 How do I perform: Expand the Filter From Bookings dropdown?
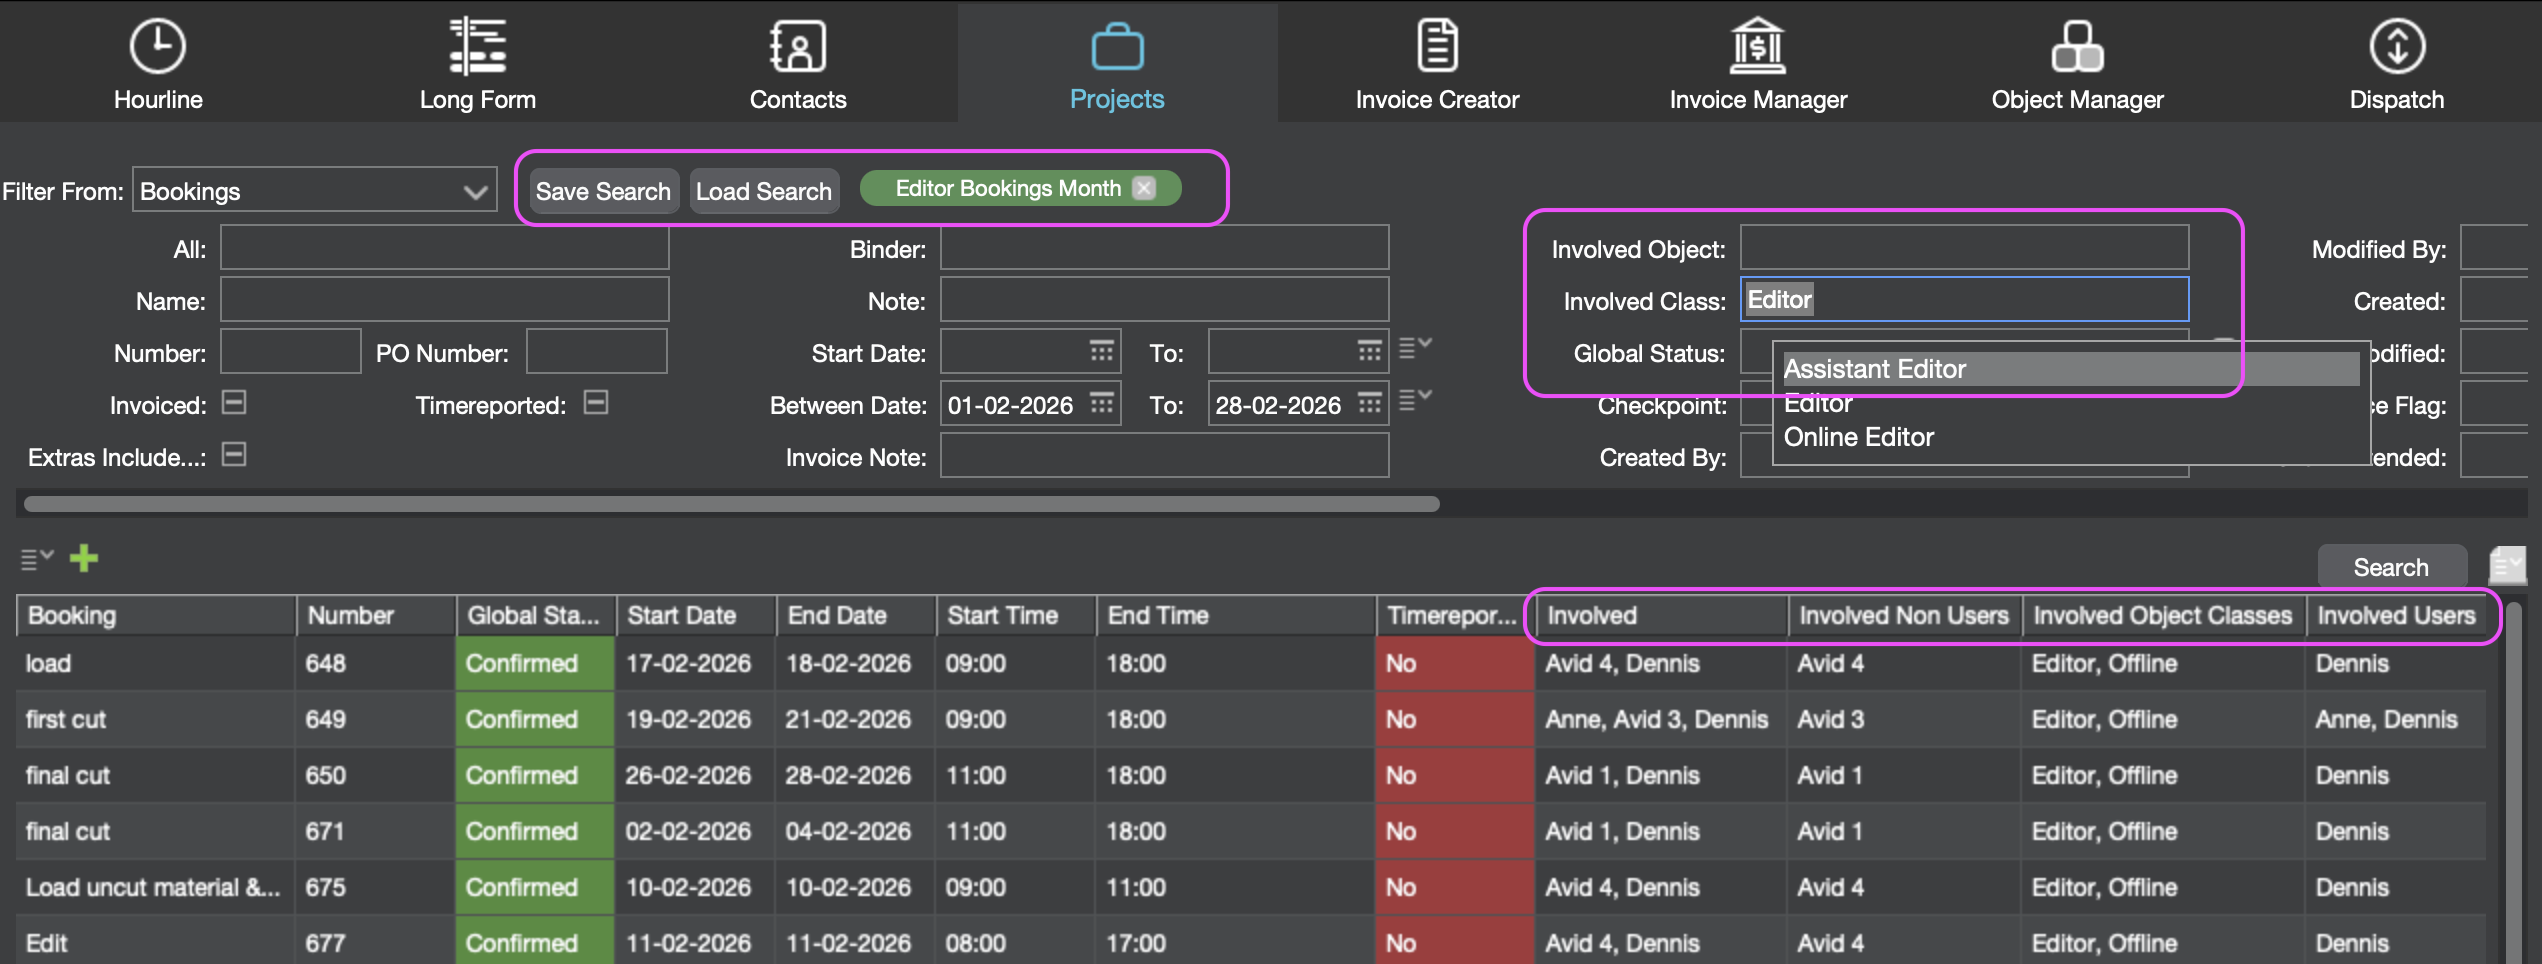click(475, 191)
